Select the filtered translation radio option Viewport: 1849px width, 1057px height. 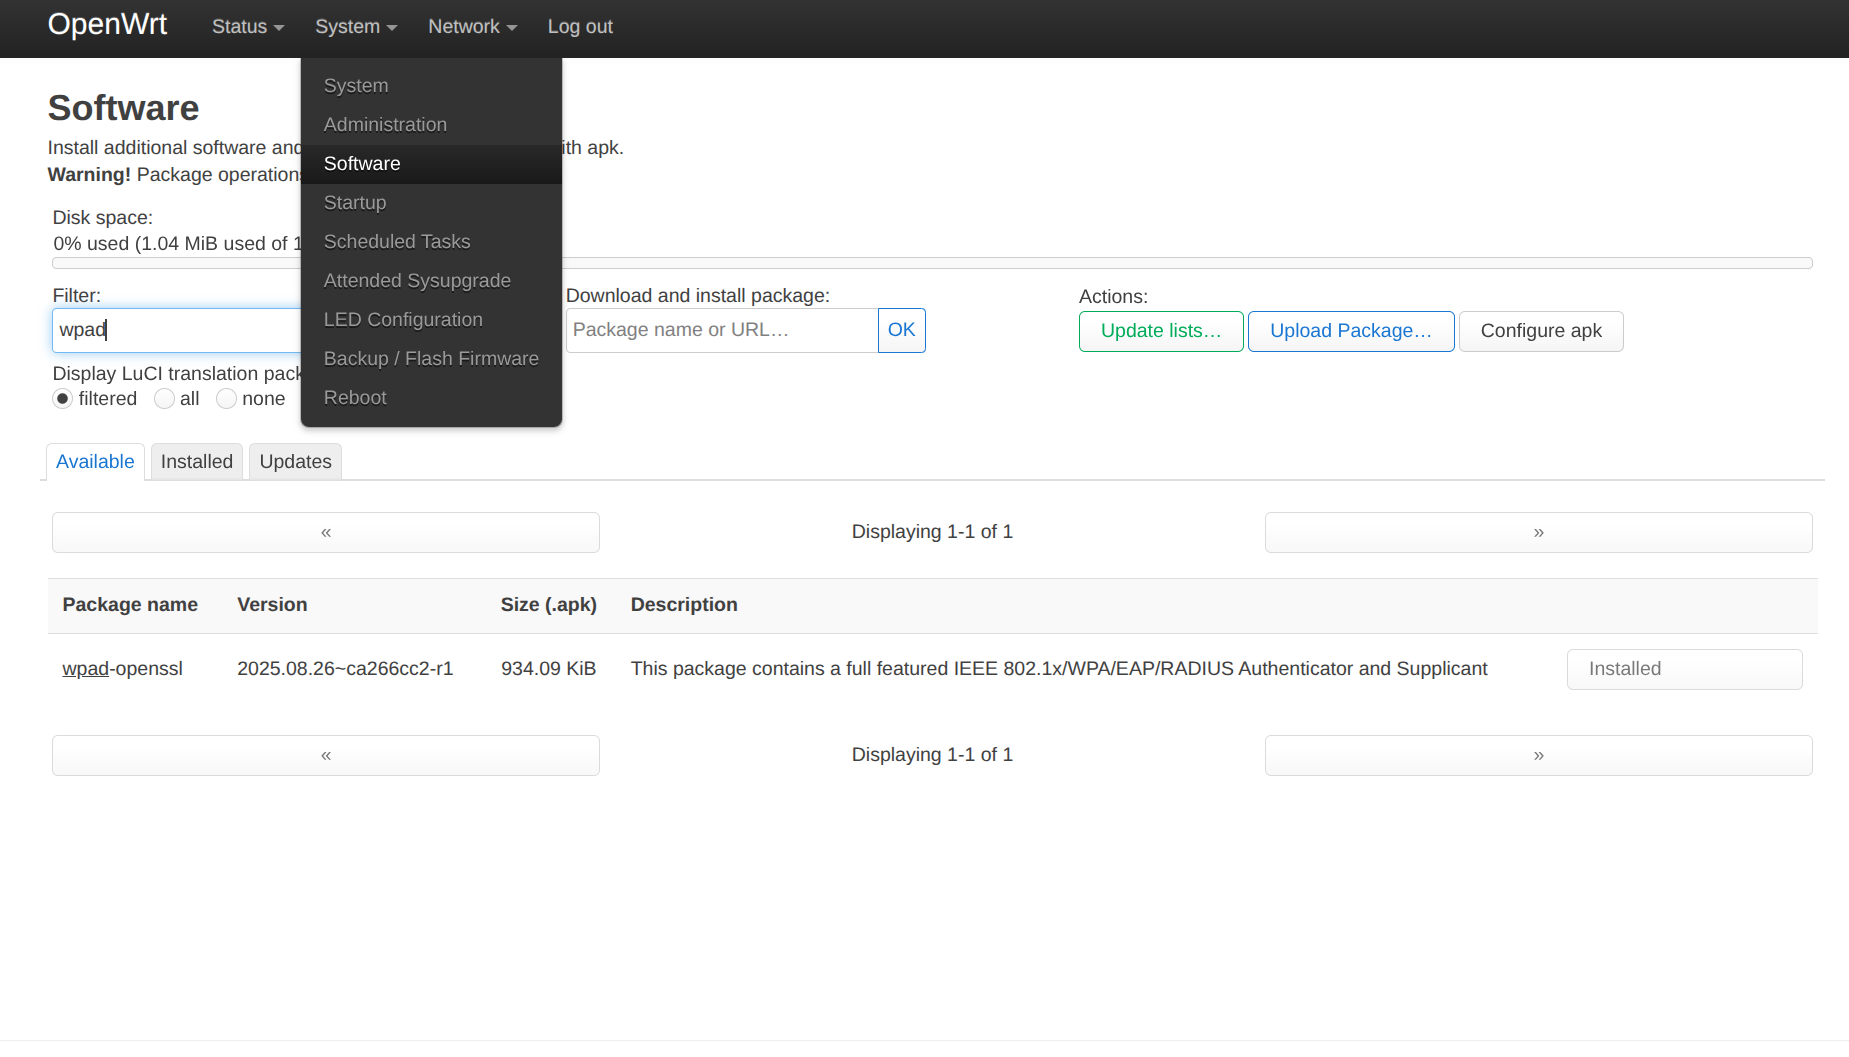[x=63, y=399]
